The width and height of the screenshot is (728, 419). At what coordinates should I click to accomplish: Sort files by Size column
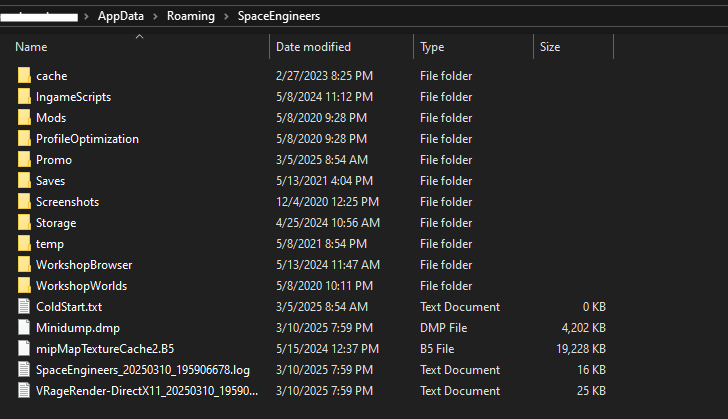(550, 47)
